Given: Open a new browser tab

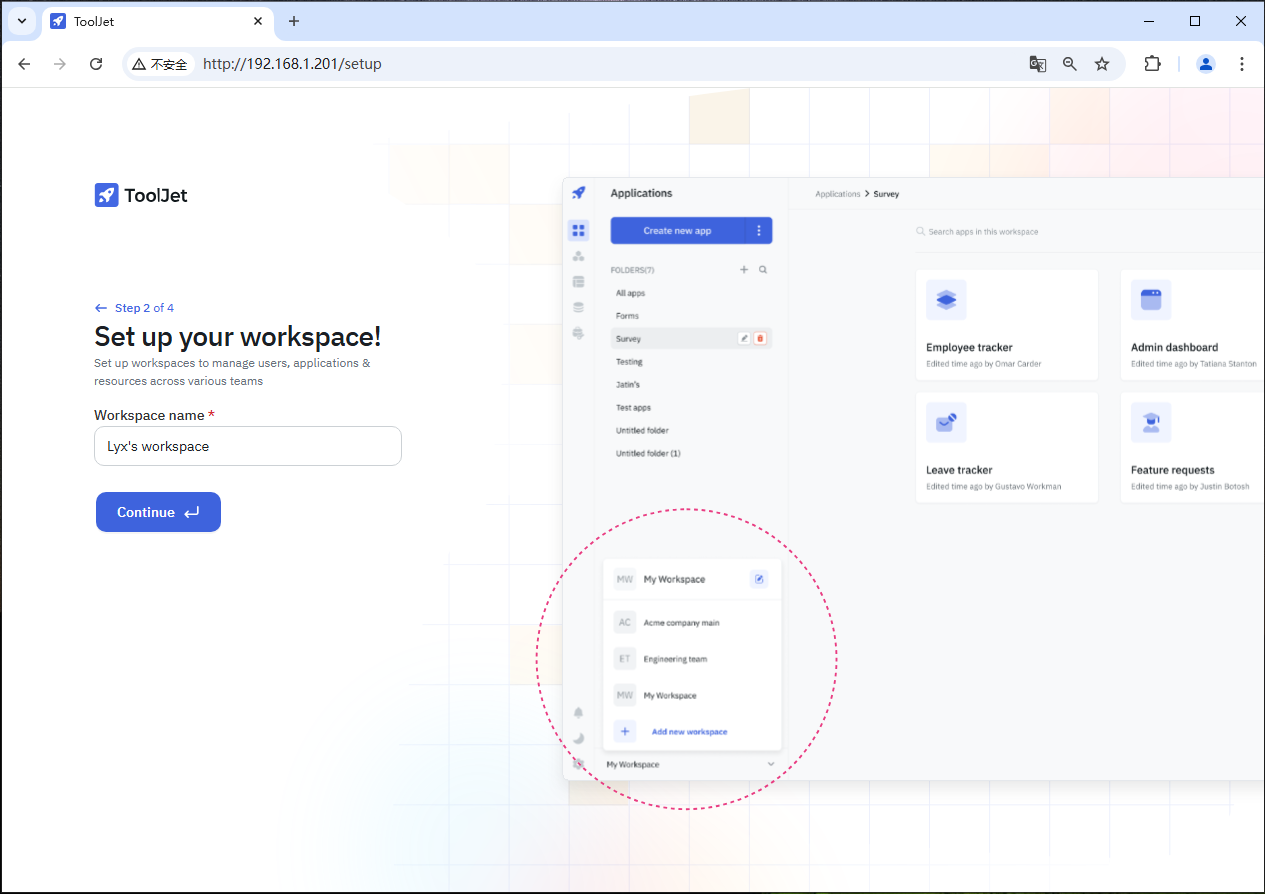Looking at the screenshot, I should tap(293, 21).
